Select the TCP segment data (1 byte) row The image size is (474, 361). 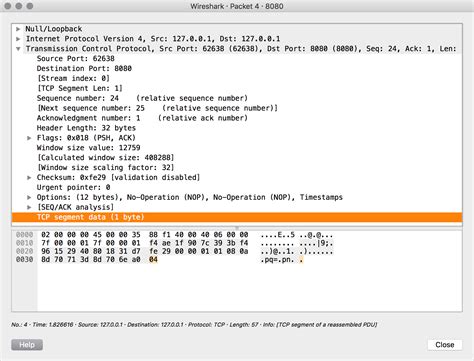[x=237, y=217]
